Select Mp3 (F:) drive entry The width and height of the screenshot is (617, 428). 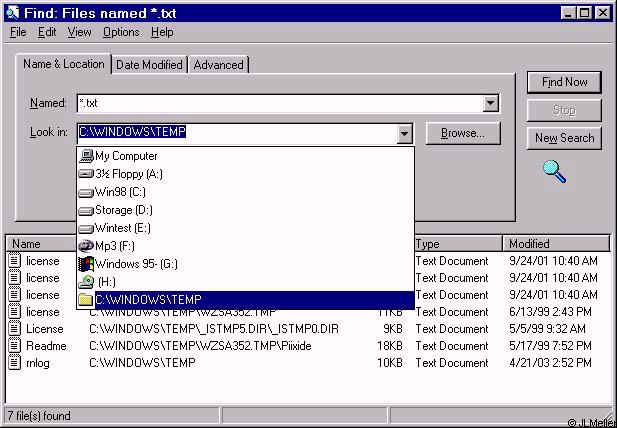click(x=245, y=246)
